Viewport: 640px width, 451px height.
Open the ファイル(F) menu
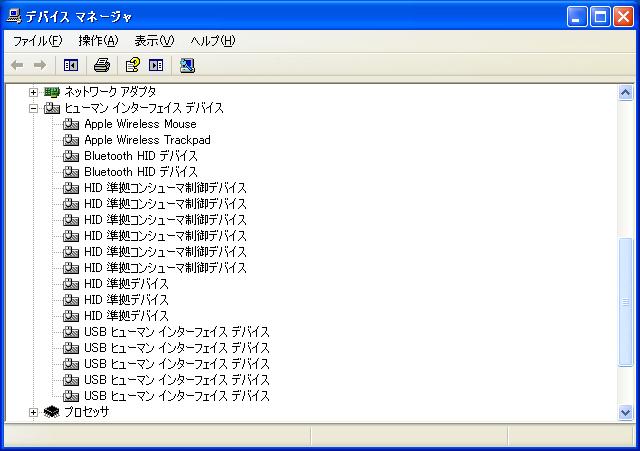tap(37, 41)
